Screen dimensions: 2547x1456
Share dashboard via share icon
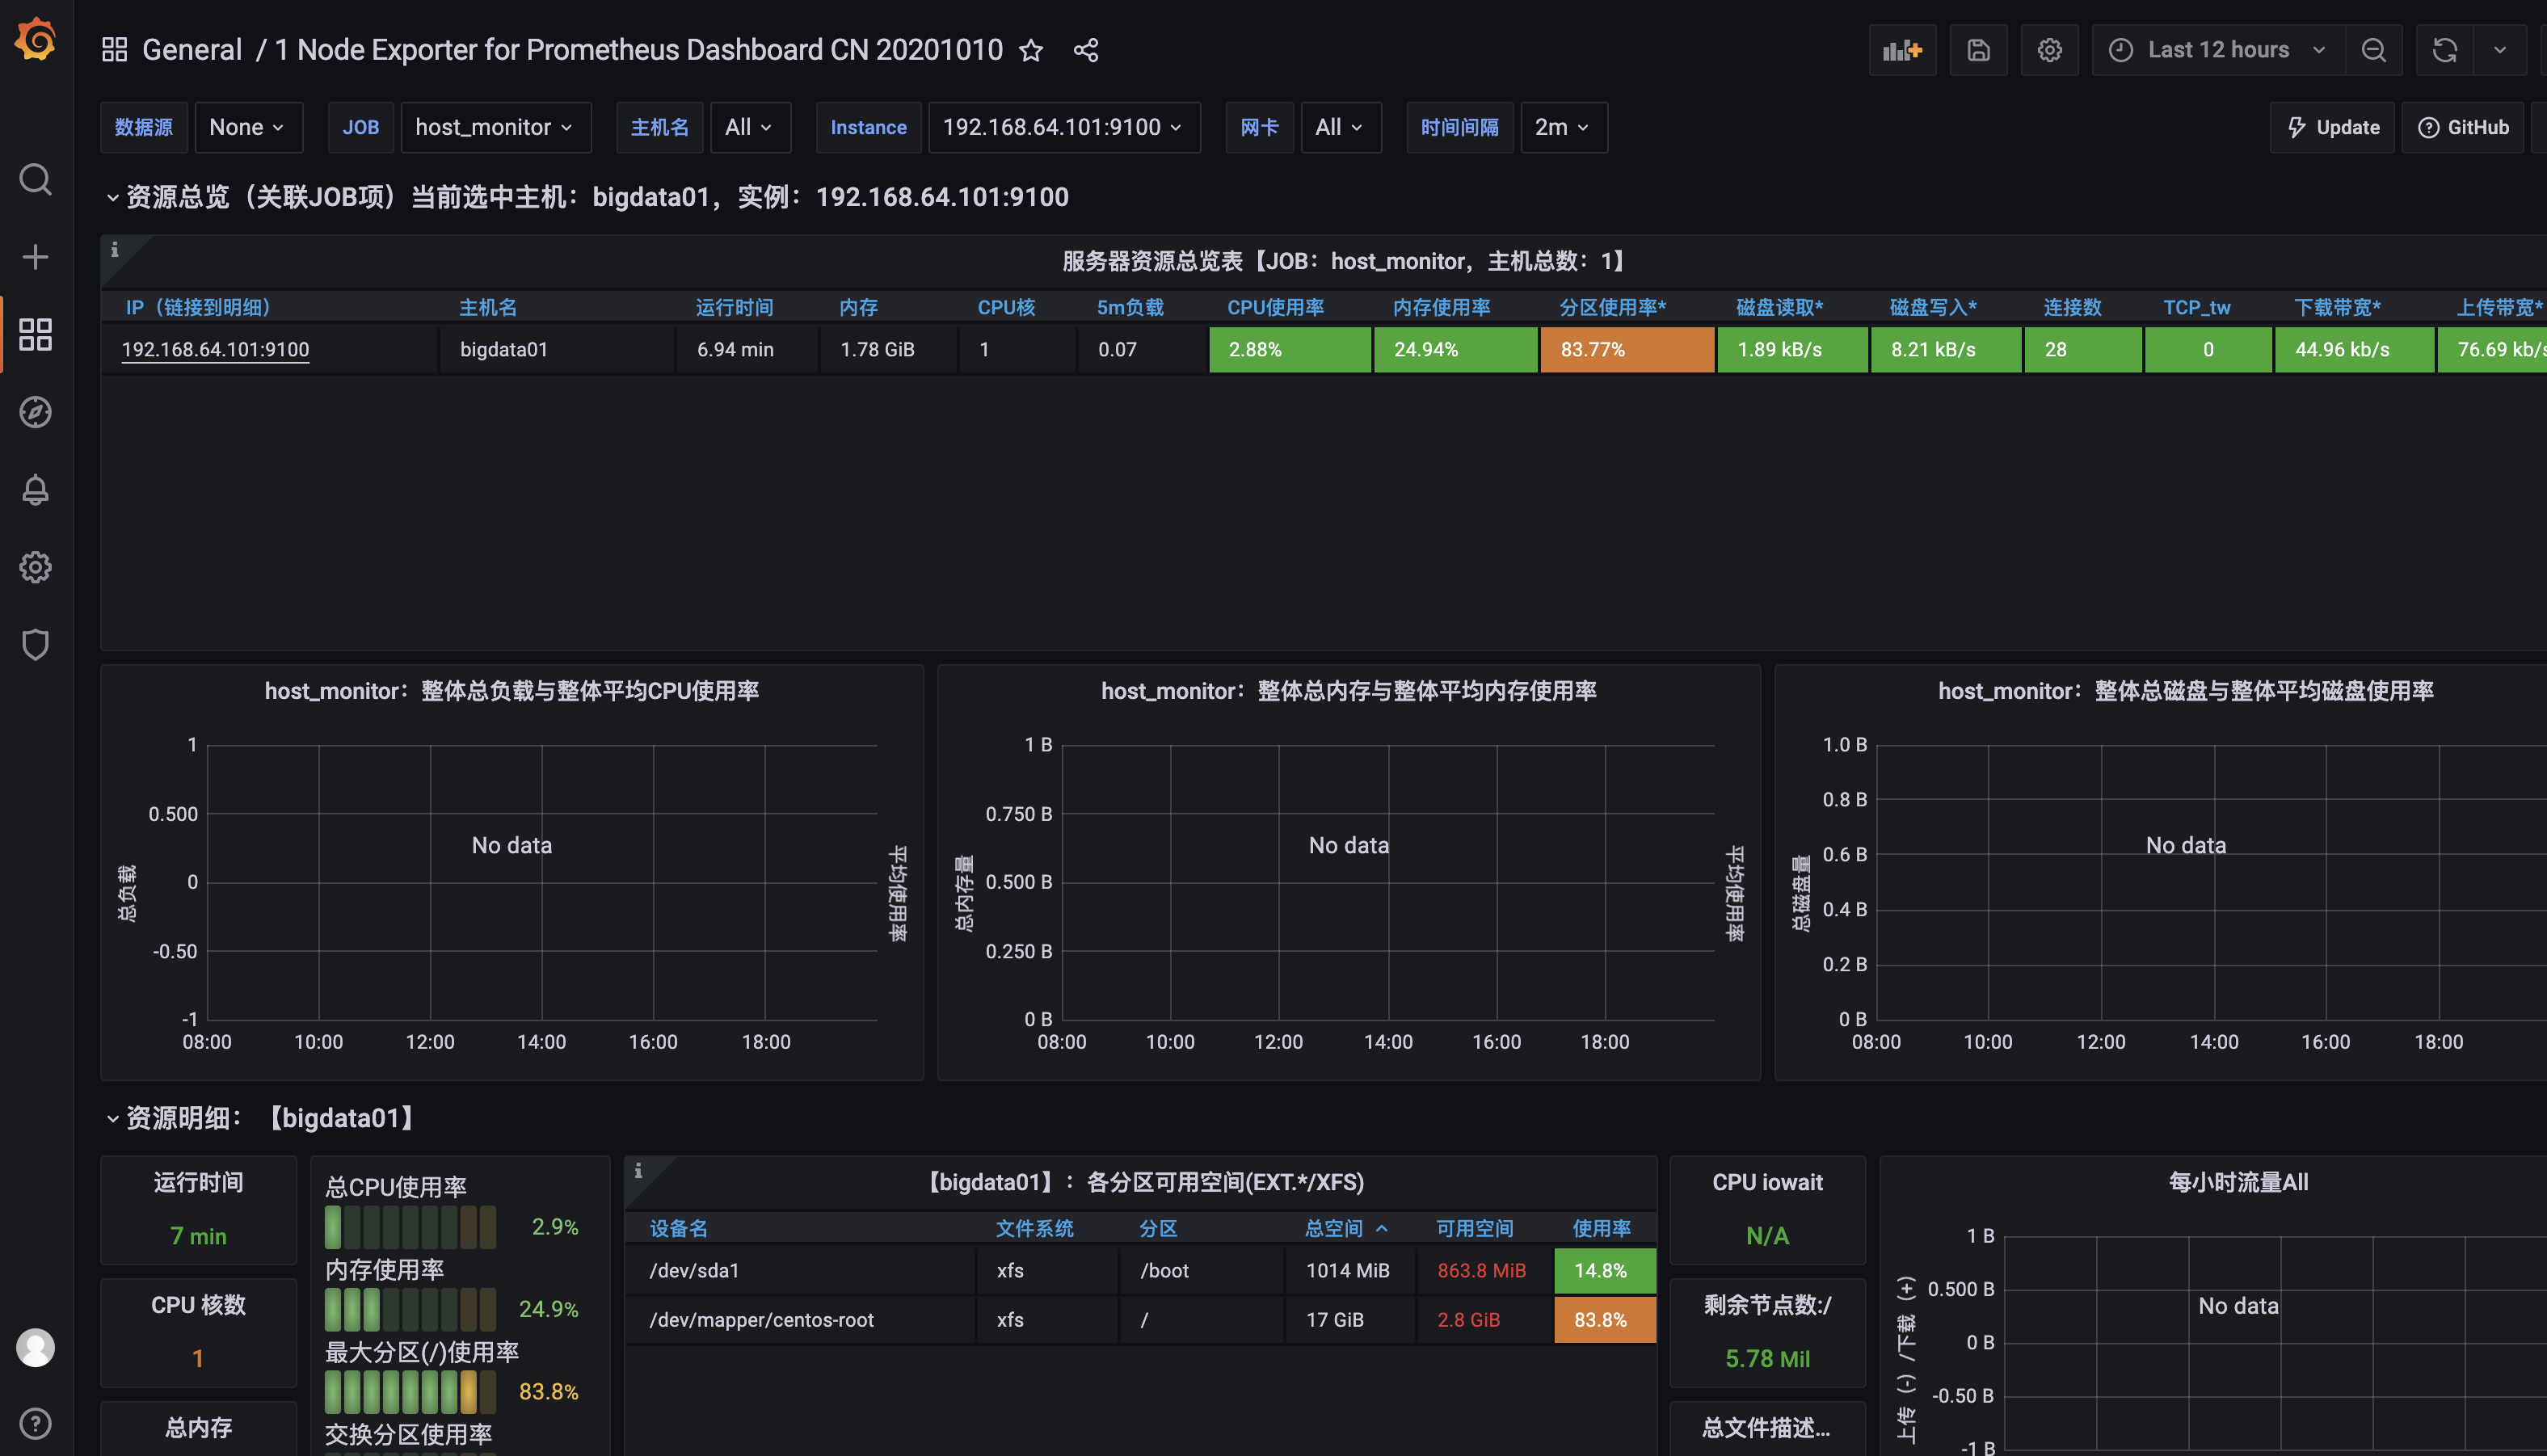coord(1086,50)
